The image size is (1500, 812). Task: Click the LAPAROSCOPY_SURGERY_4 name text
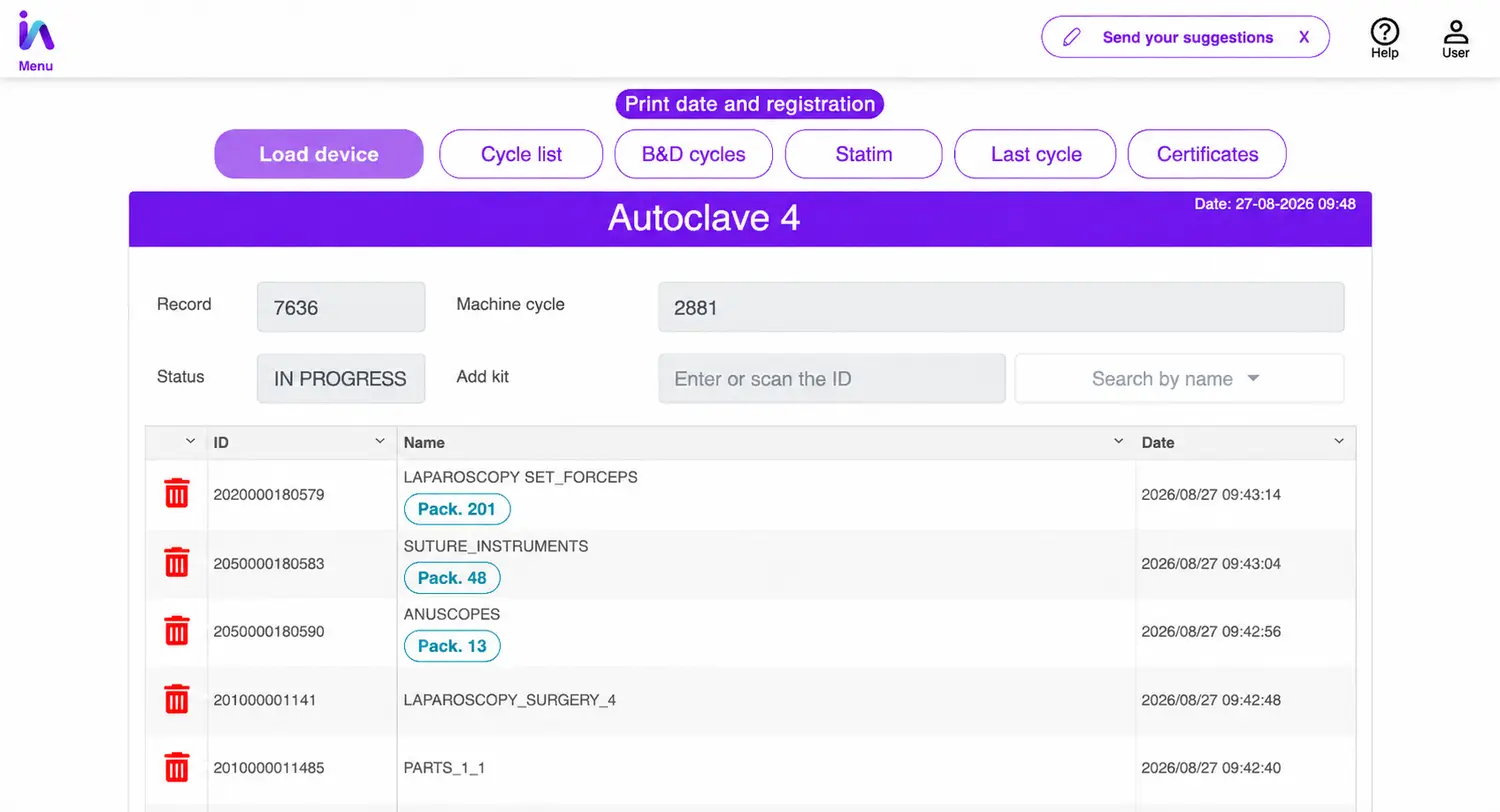(510, 700)
